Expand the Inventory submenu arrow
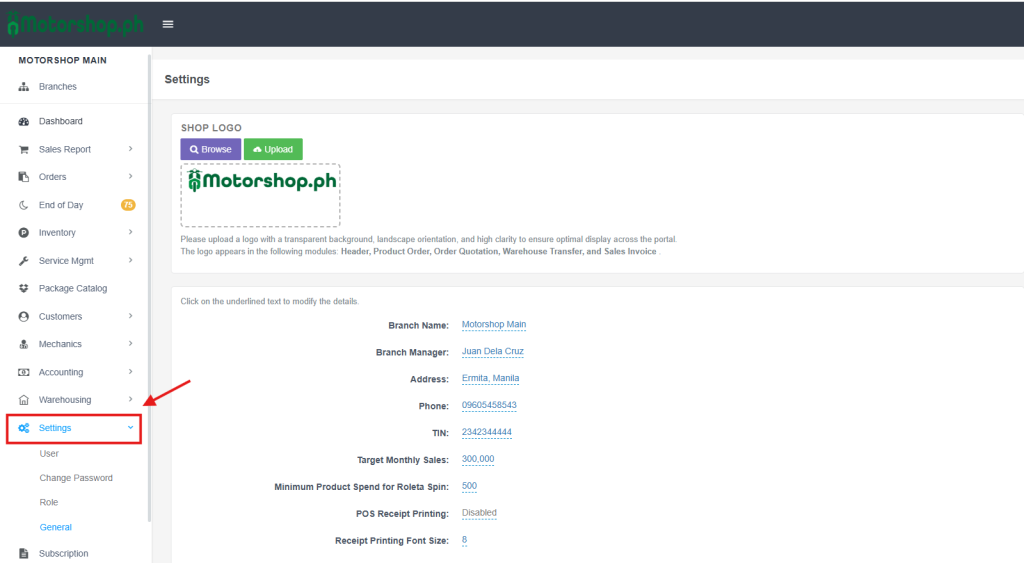This screenshot has height=563, width=1024. (x=131, y=233)
